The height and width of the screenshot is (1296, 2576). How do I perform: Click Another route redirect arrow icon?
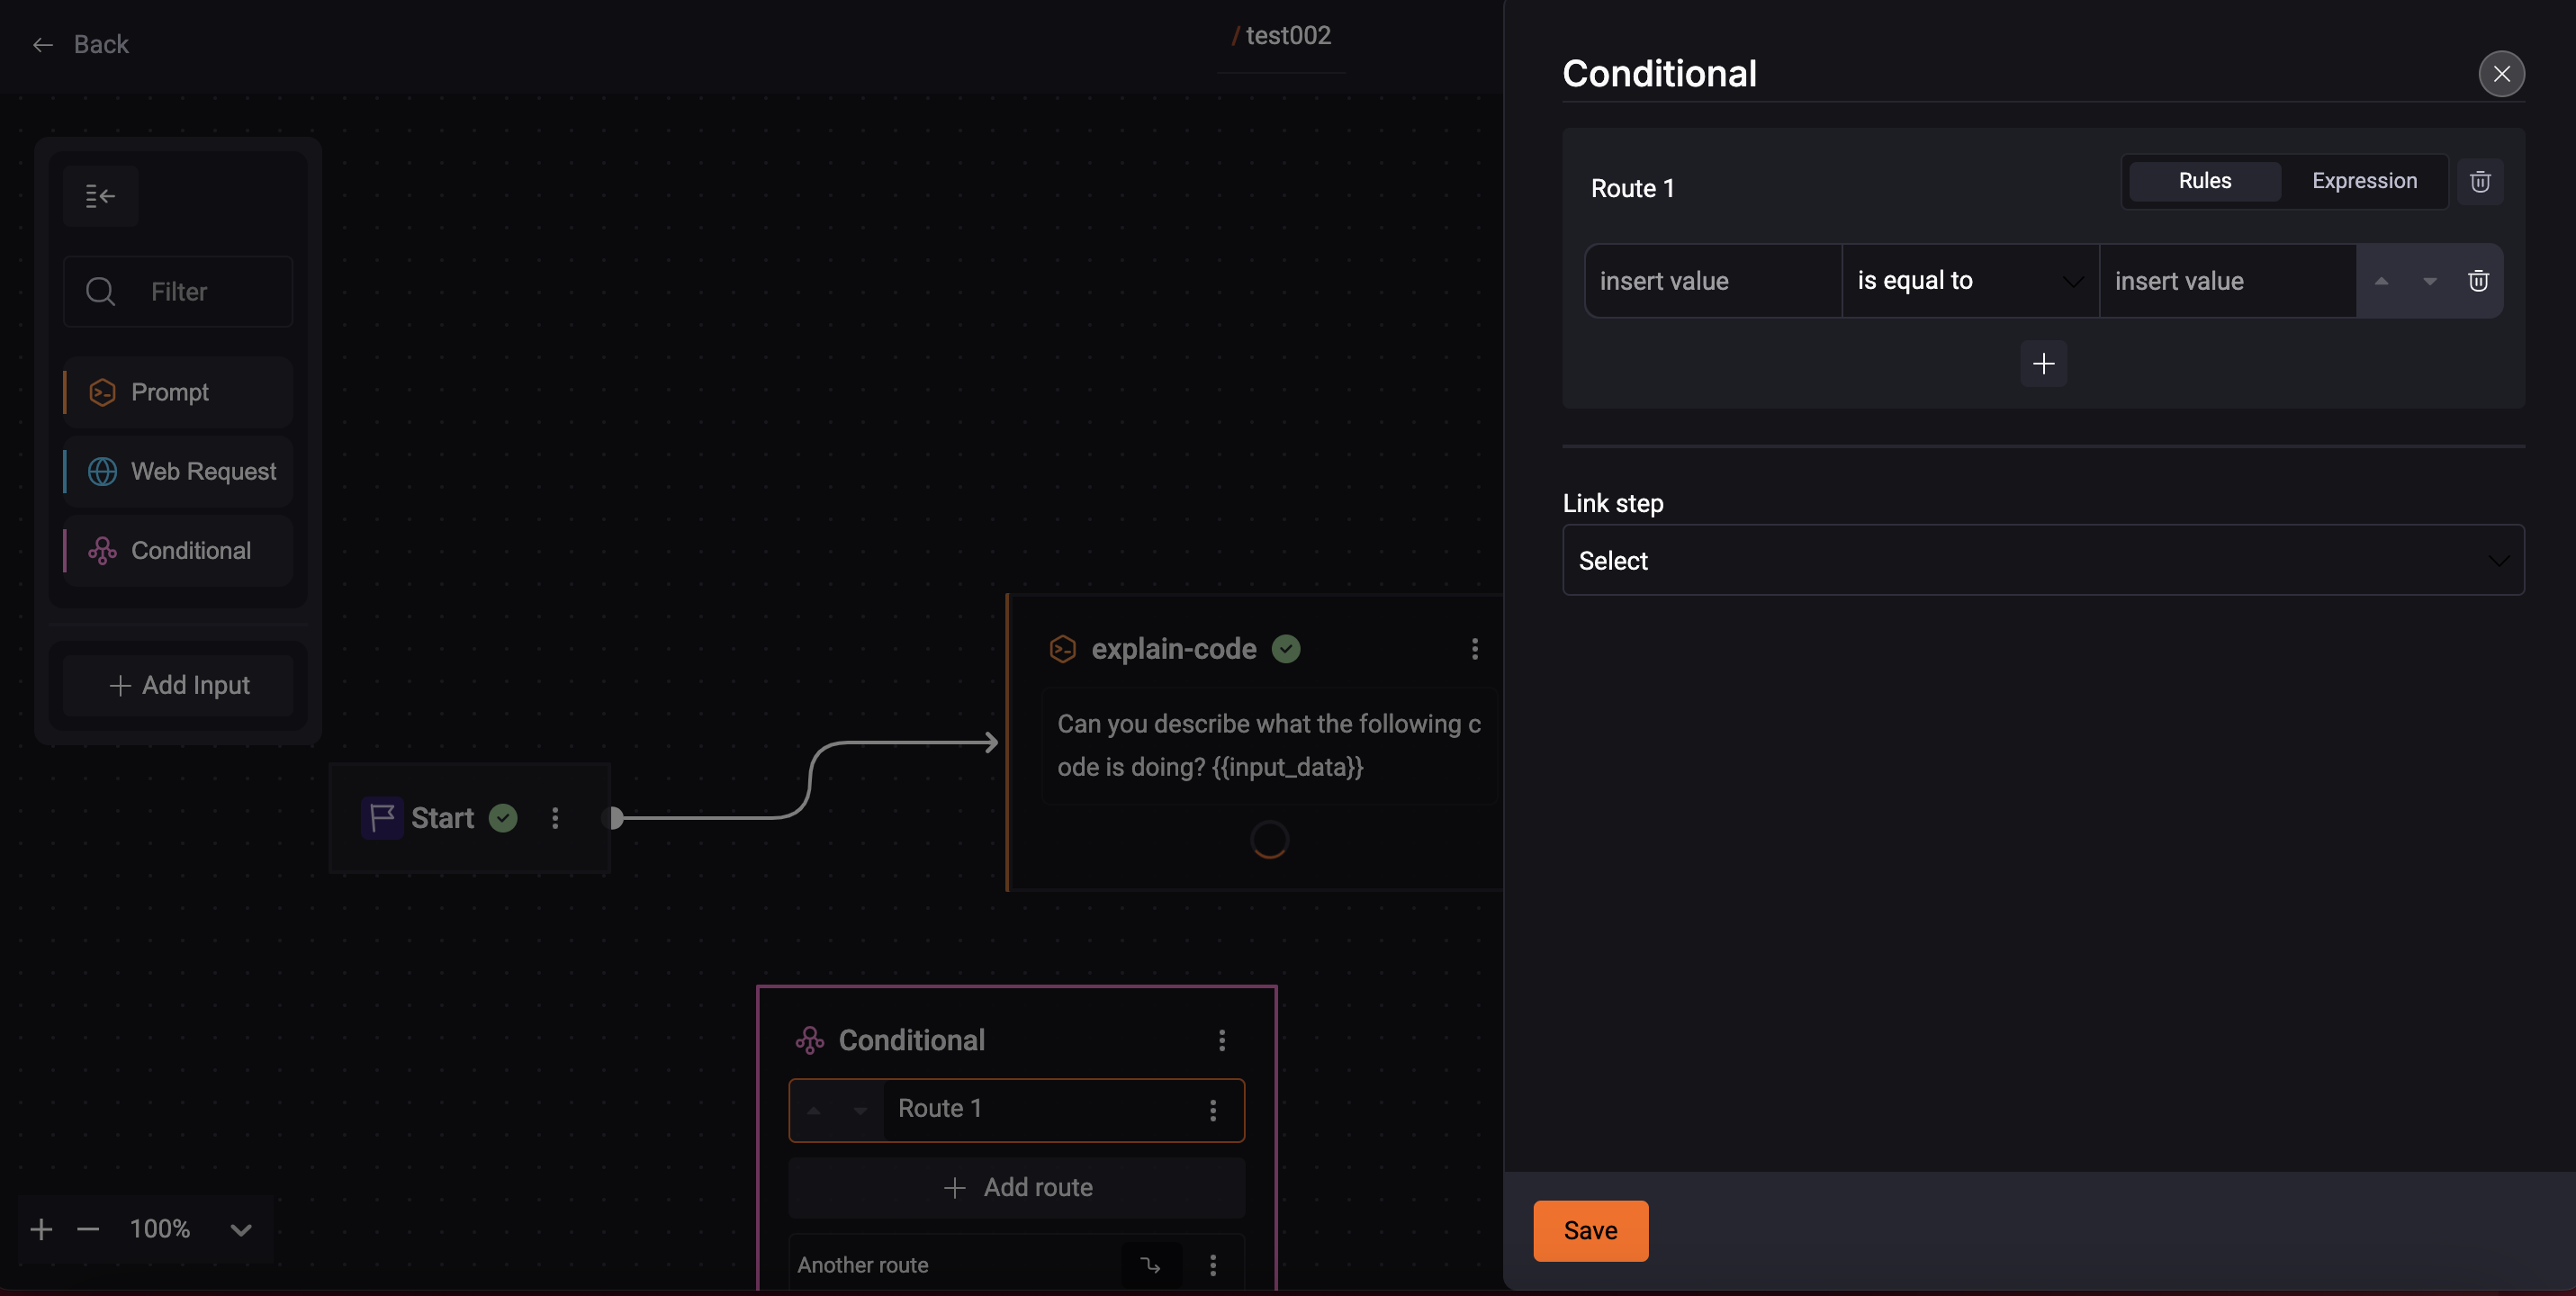point(1151,1265)
